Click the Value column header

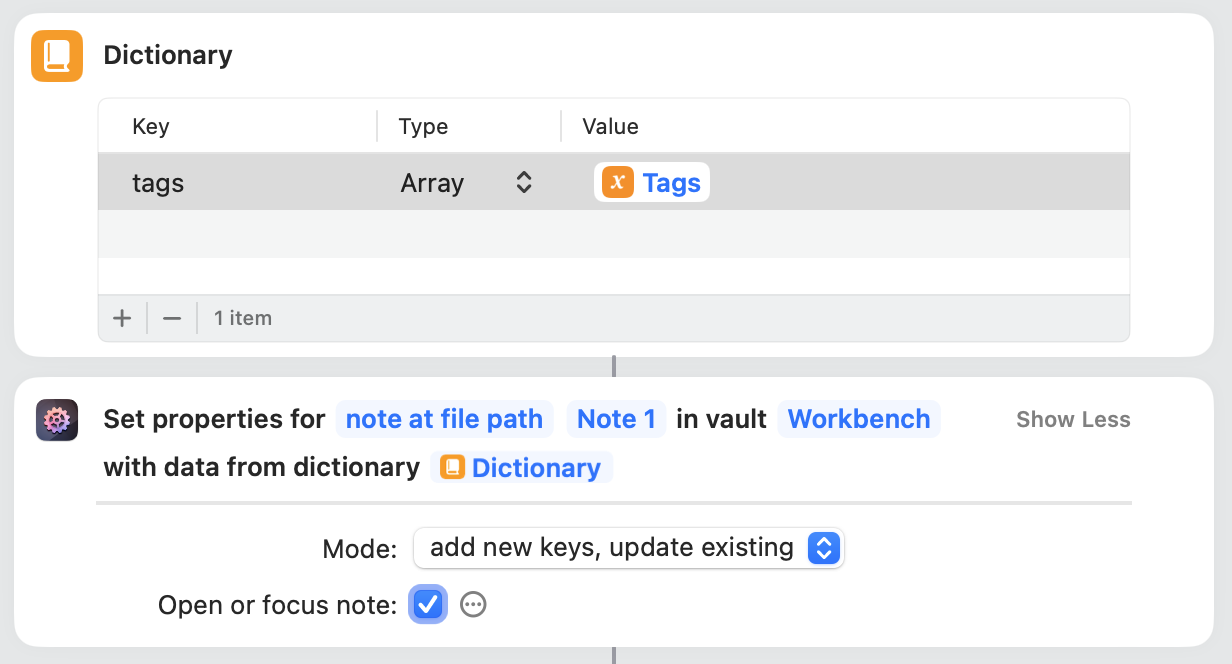pos(610,127)
